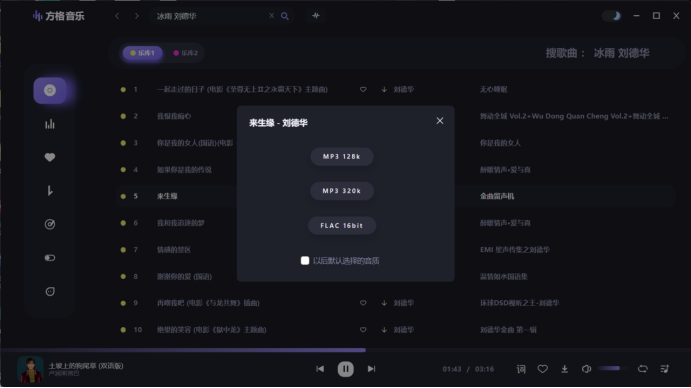
Task: Skip to next track
Action: [372, 369]
